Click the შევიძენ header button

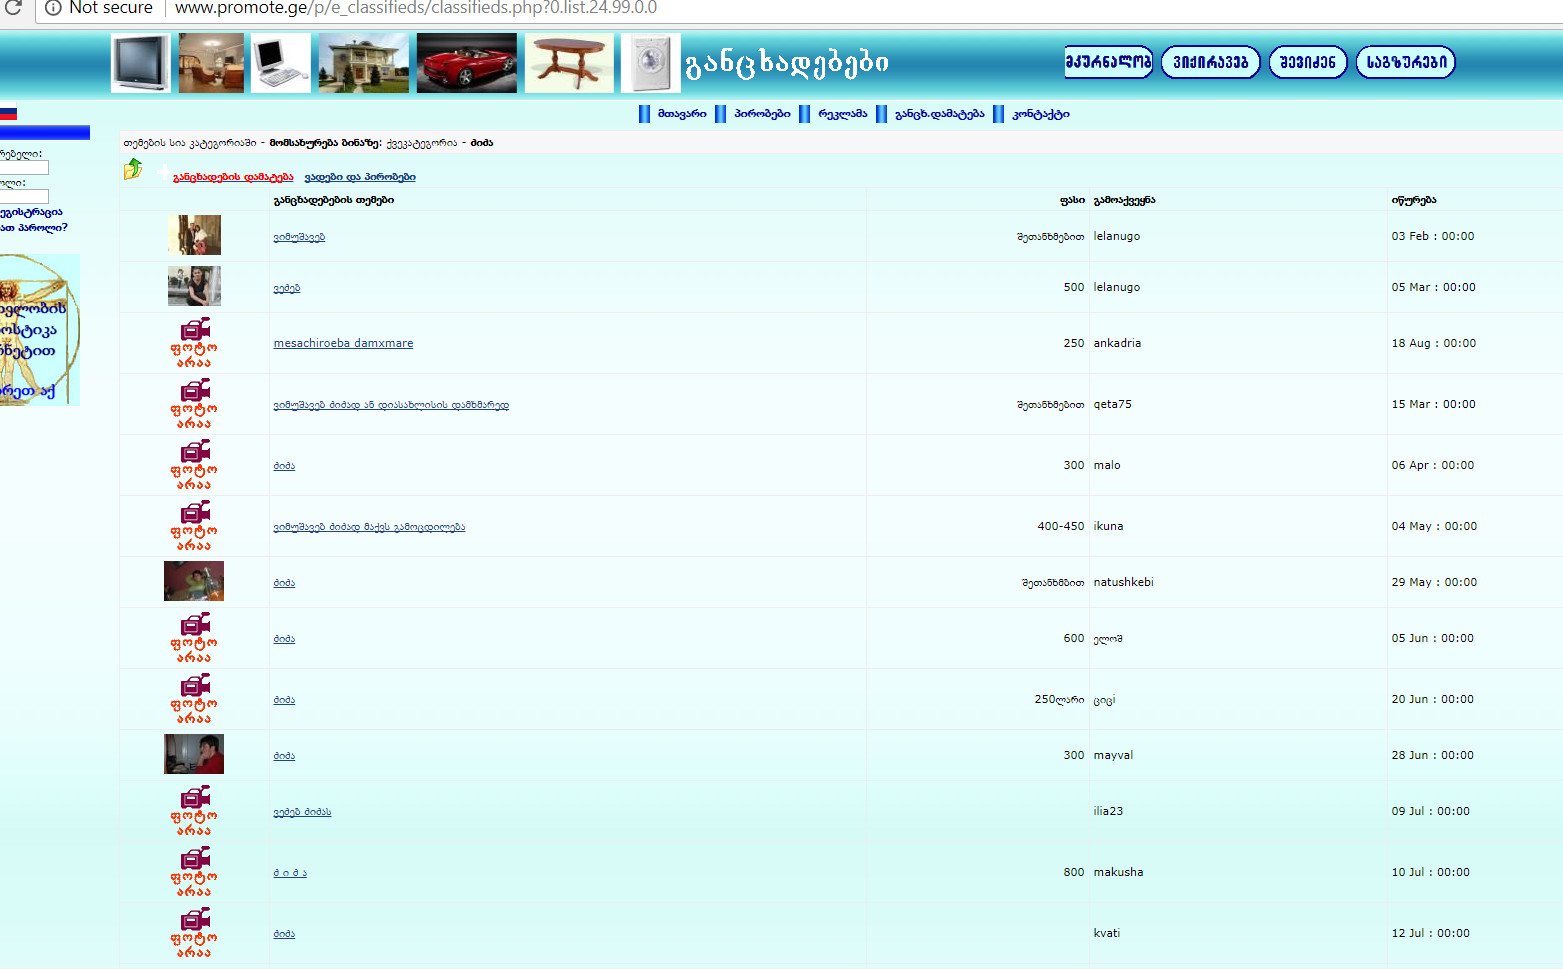(x=1308, y=62)
